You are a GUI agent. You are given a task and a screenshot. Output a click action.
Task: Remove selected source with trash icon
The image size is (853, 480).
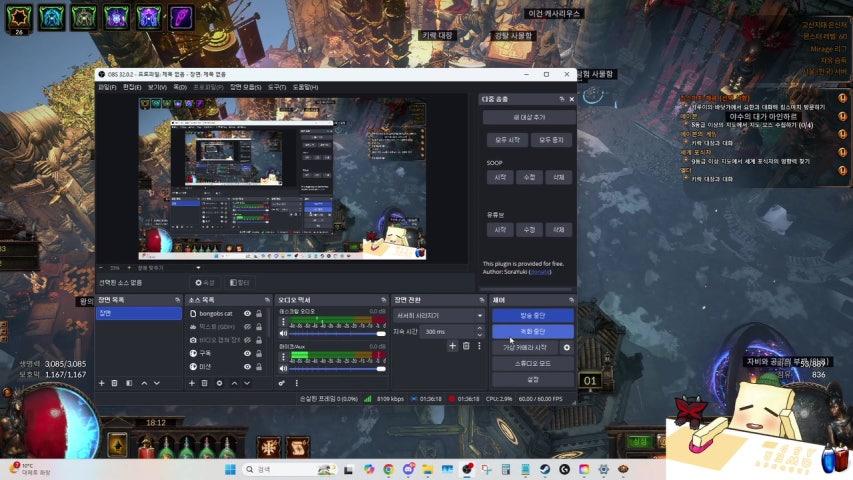pos(205,383)
